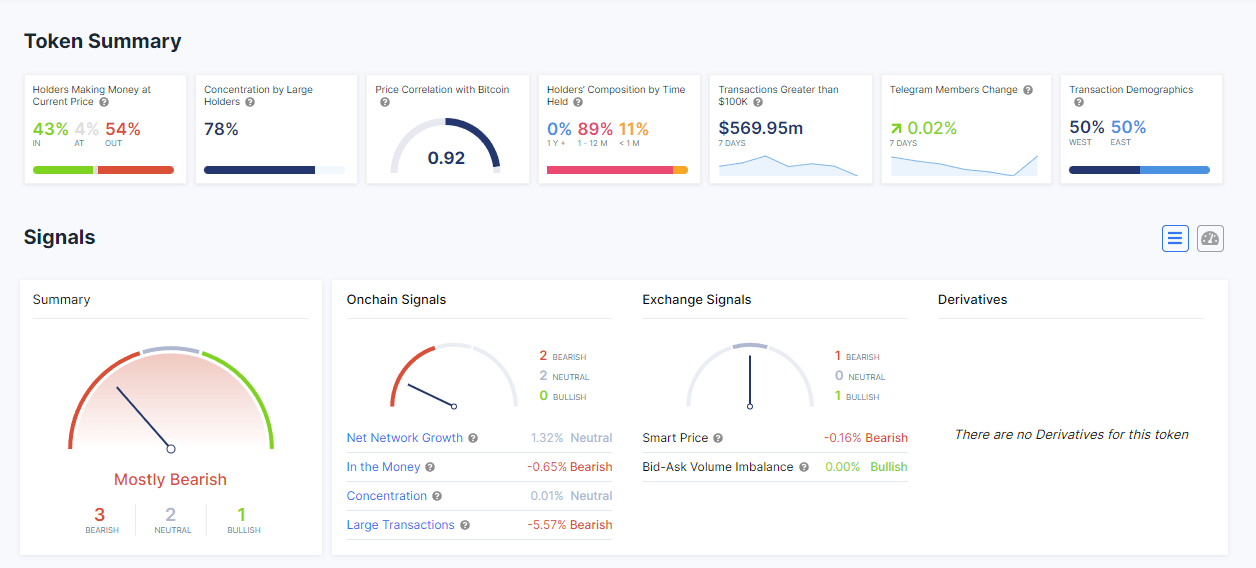Screen dimensions: 1256x568
Task: Switch to gauge view of signals
Action: tap(1210, 238)
